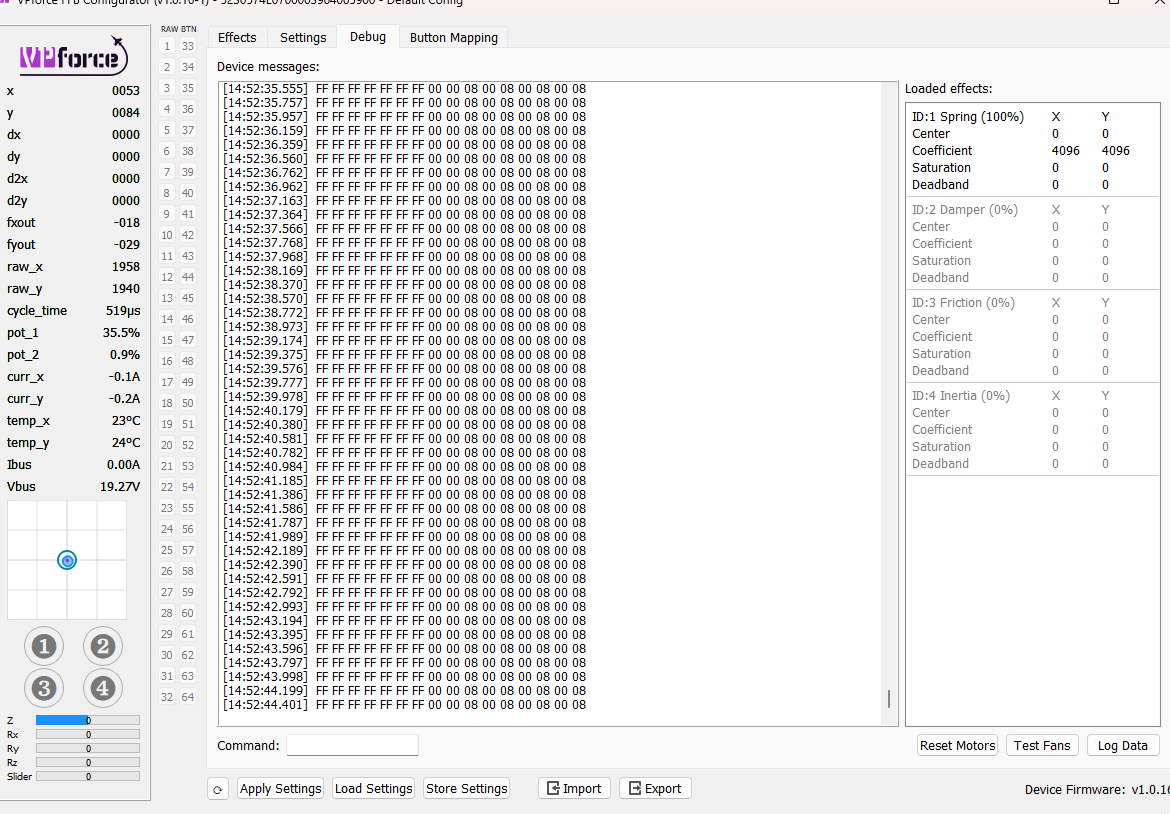Select the ID:1 Spring (100%) effect
This screenshot has width=1170, height=814.
(x=968, y=116)
